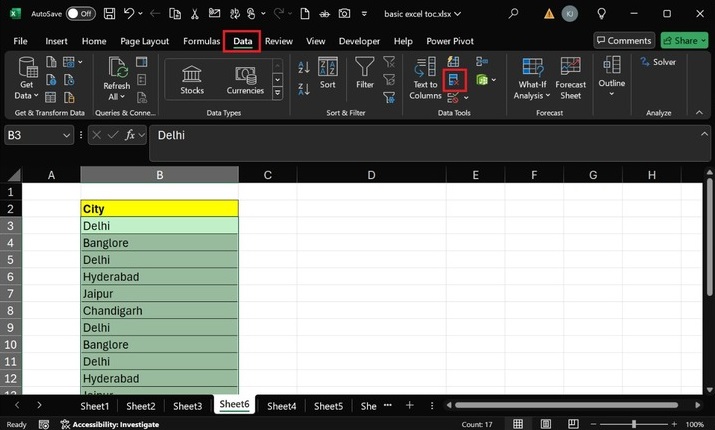715x430 pixels.
Task: Adjust the zoom slider in status bar
Action: tap(633, 424)
